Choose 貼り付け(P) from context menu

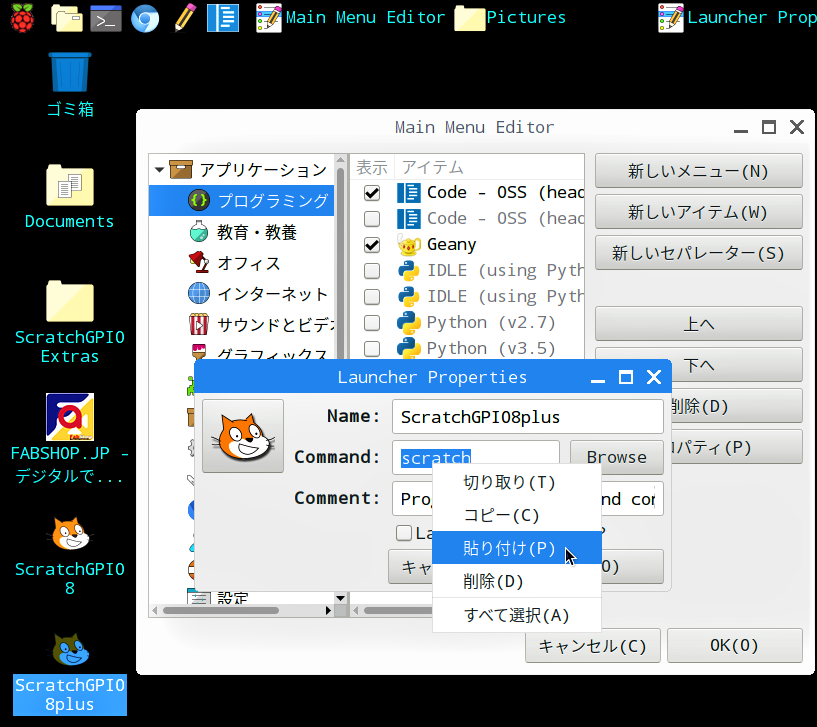pyautogui.click(x=517, y=548)
